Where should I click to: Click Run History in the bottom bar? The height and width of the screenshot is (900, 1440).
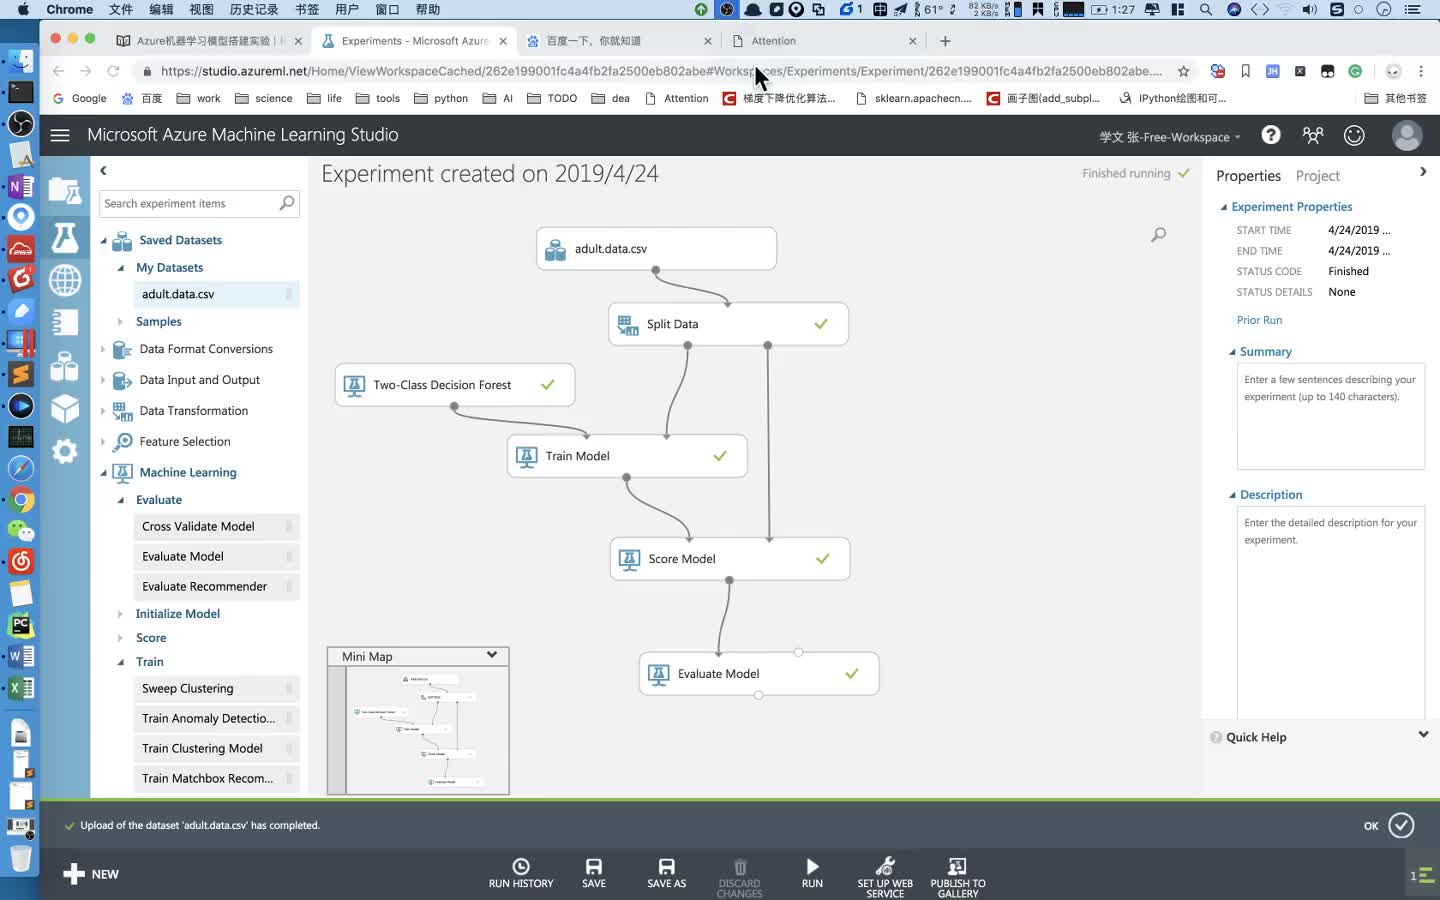click(x=521, y=873)
